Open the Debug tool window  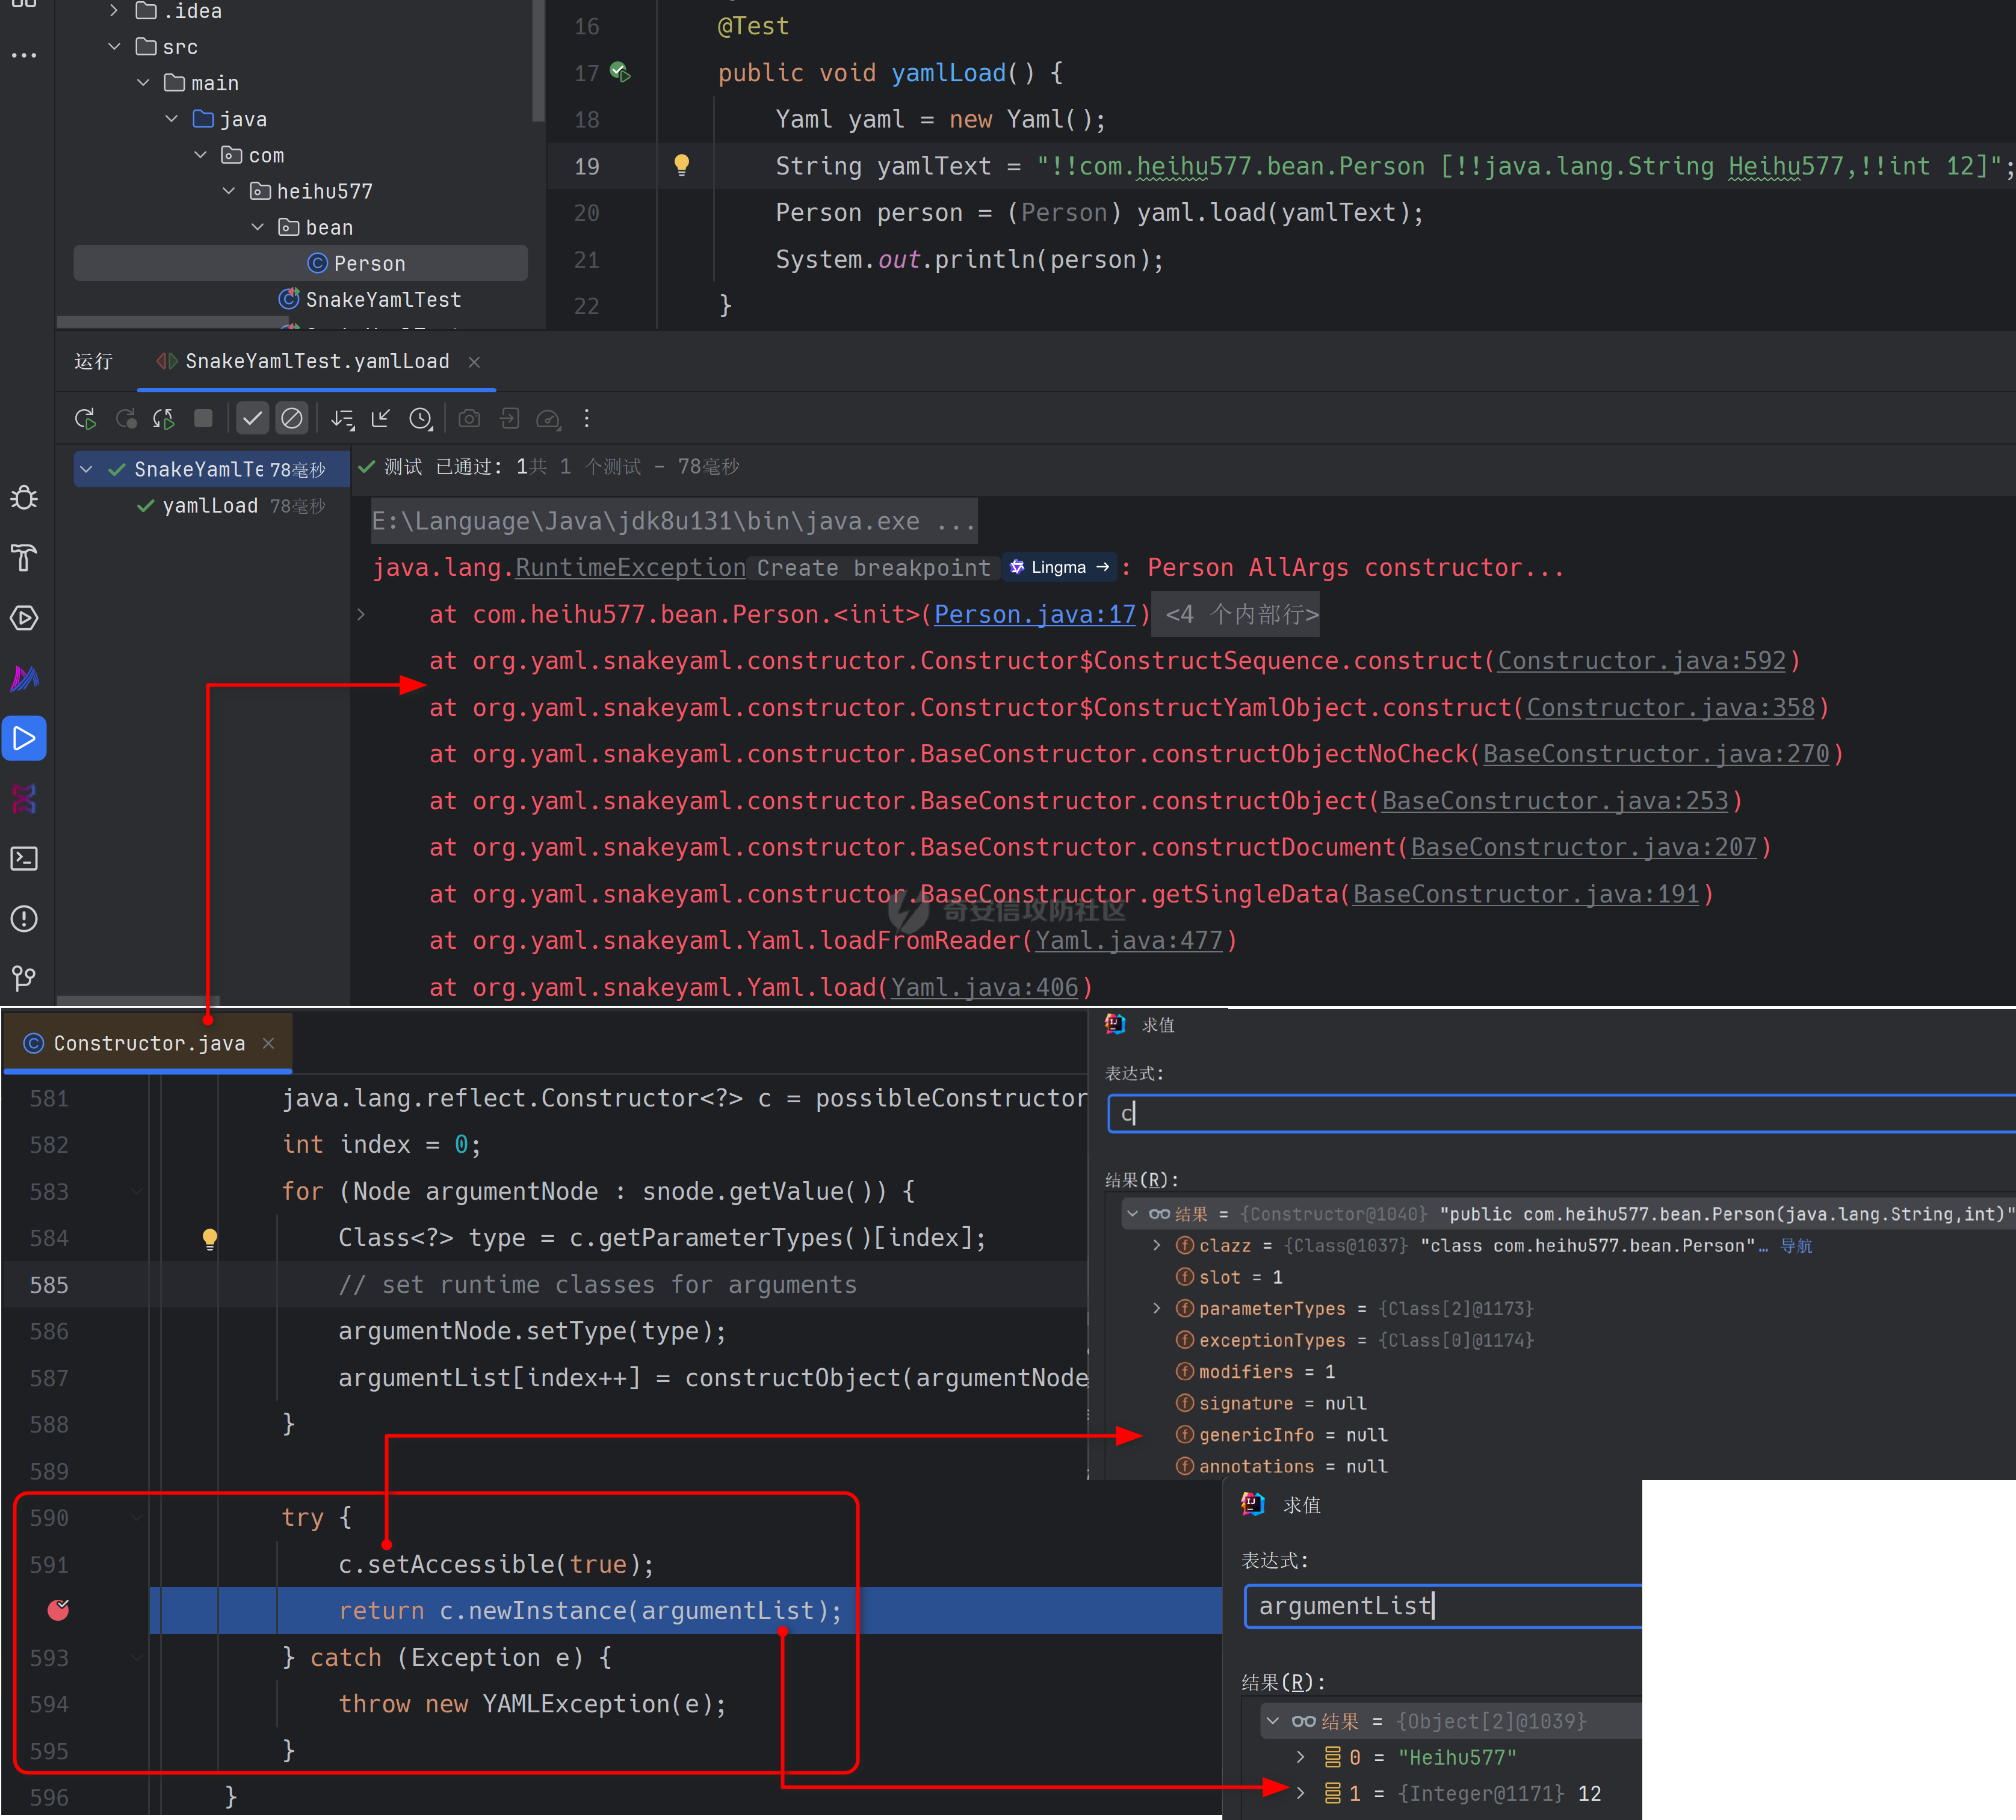coord(24,498)
